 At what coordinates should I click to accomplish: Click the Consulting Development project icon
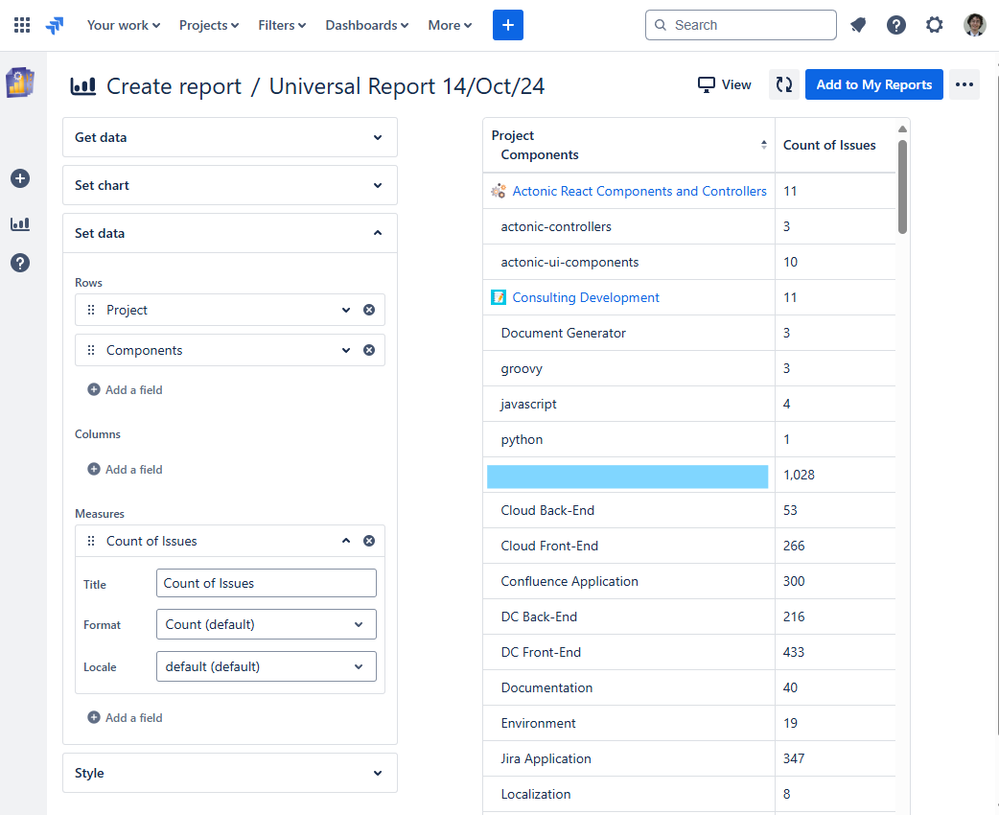click(498, 297)
